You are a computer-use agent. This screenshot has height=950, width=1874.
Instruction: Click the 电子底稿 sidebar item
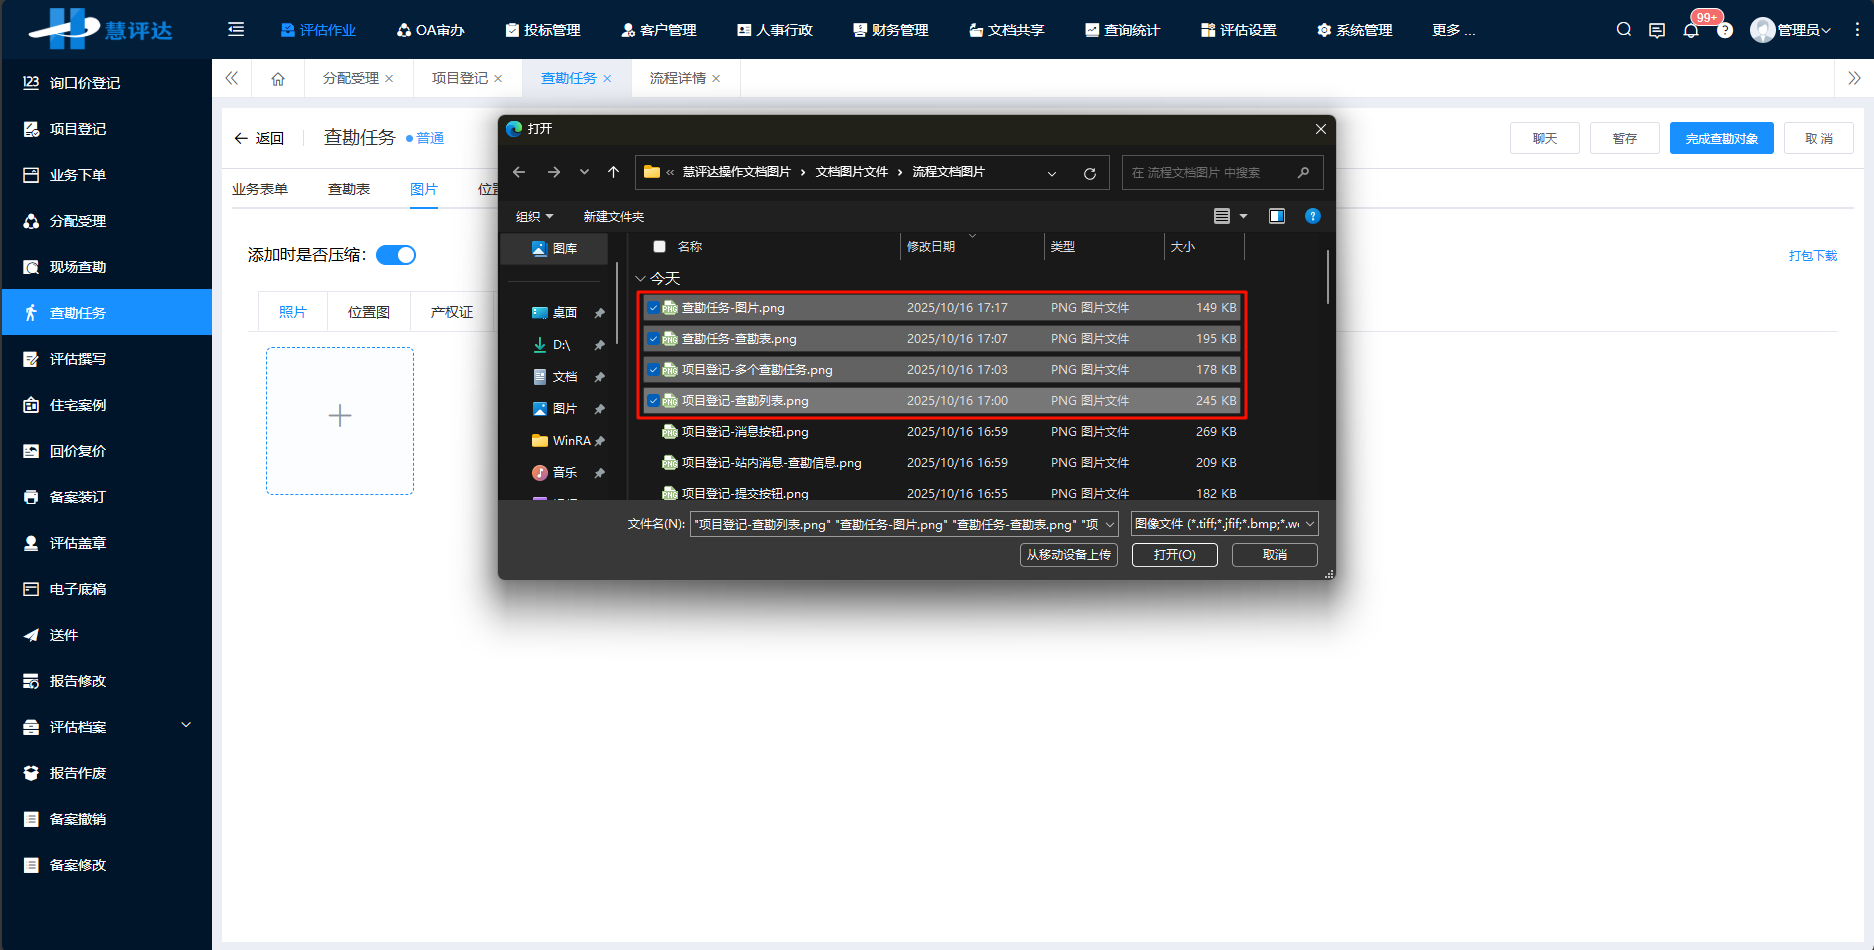point(76,588)
